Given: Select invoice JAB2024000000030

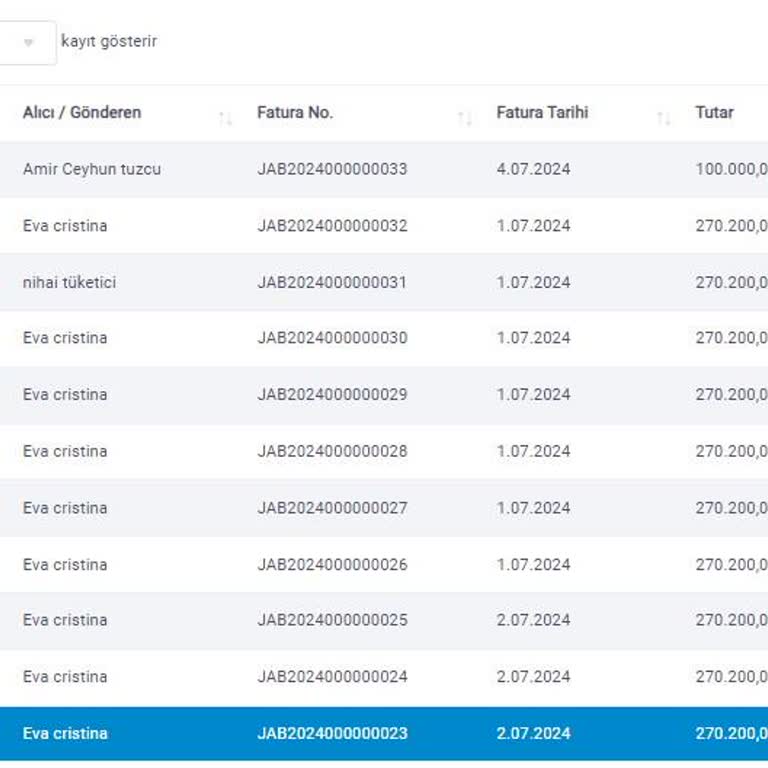Looking at the screenshot, I should [332, 338].
